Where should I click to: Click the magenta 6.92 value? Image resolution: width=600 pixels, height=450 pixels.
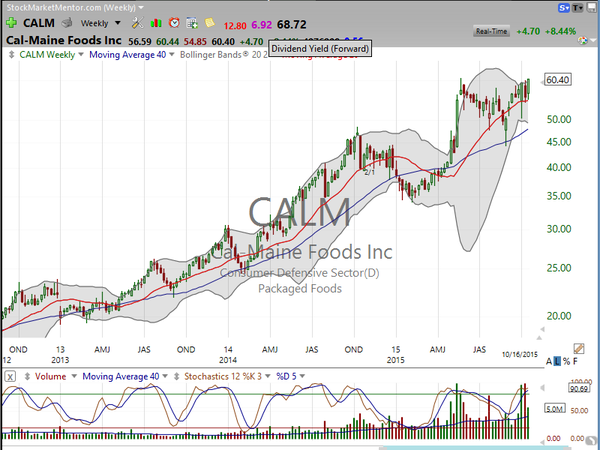[261, 25]
